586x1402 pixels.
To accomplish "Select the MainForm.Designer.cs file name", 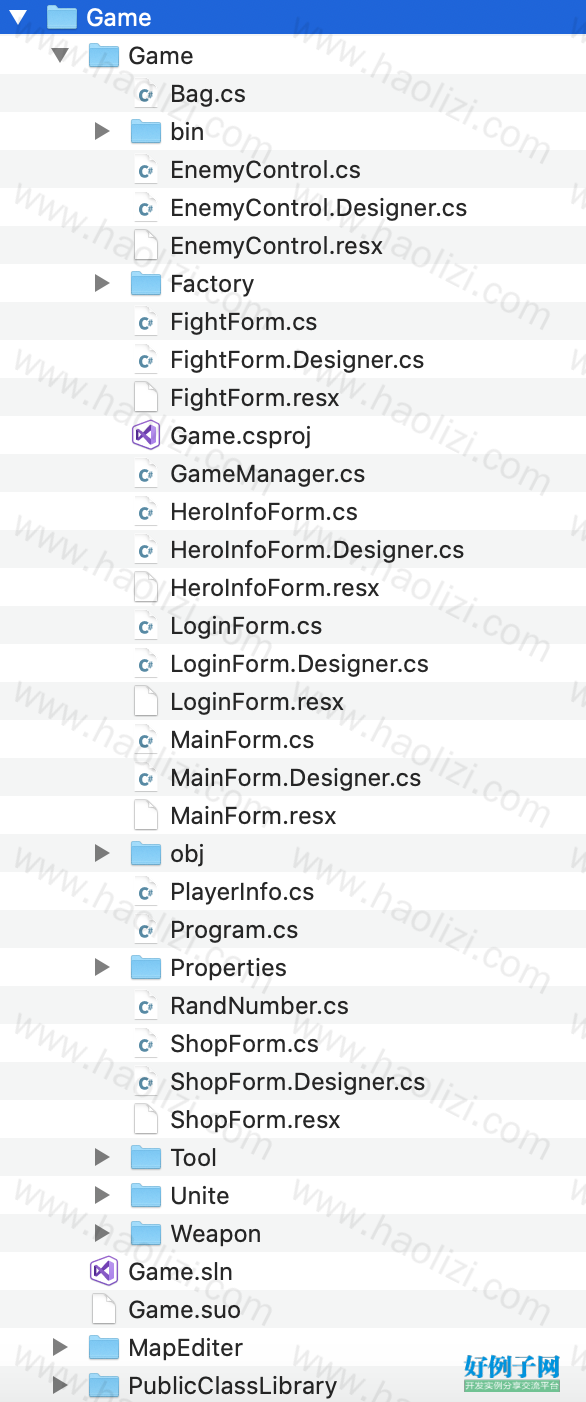I will coord(296,778).
